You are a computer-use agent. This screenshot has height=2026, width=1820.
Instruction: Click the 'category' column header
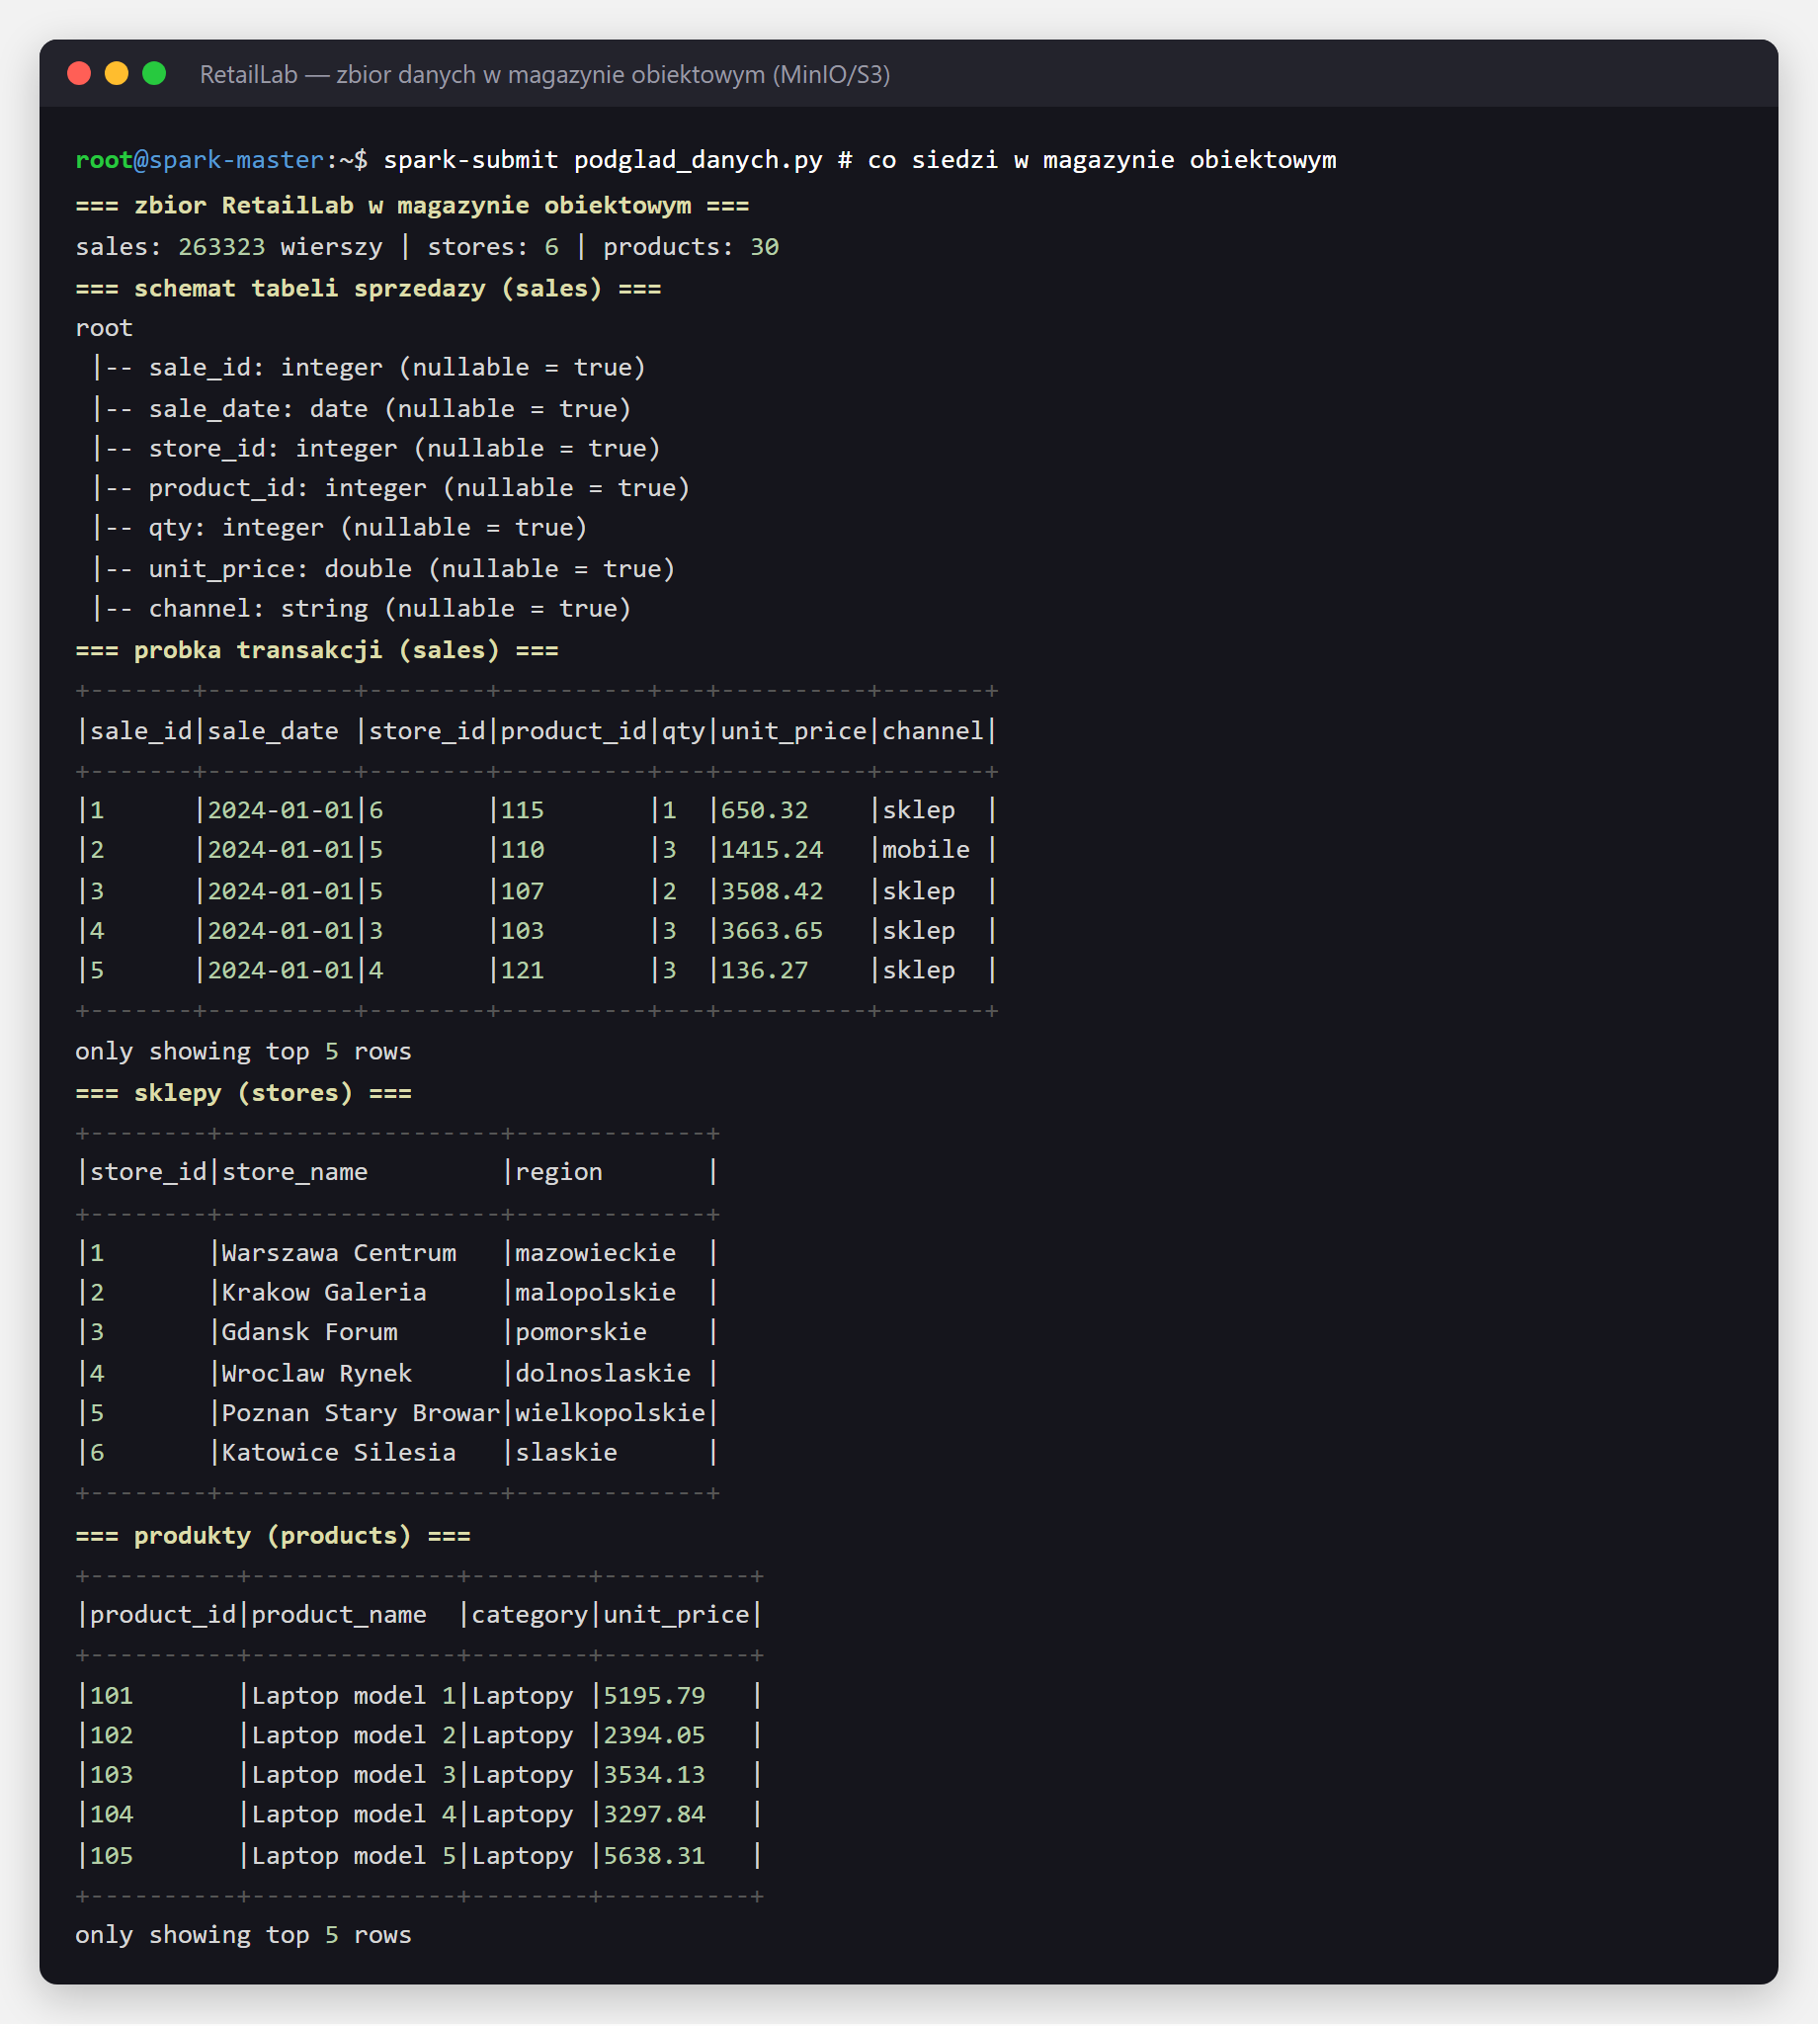(x=530, y=1615)
